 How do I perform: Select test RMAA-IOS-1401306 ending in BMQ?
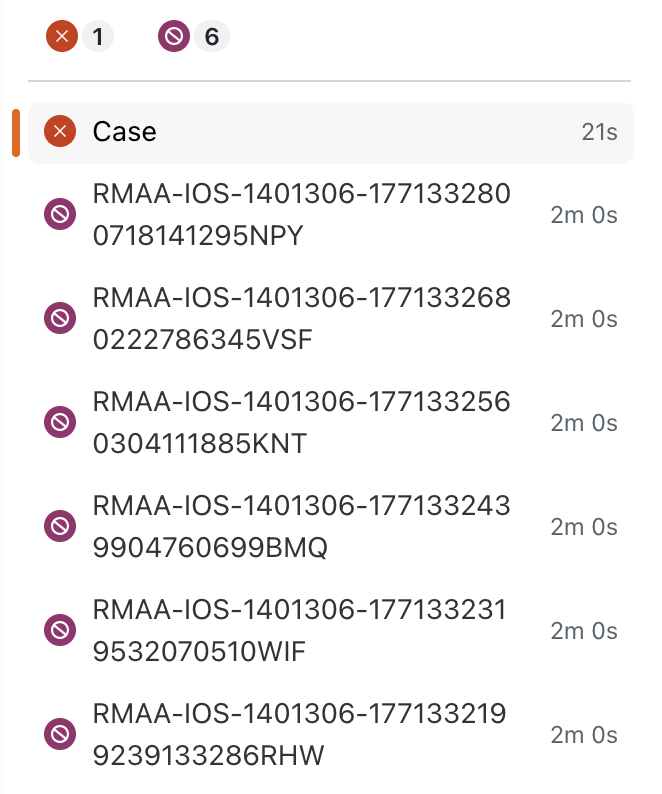tap(301, 526)
